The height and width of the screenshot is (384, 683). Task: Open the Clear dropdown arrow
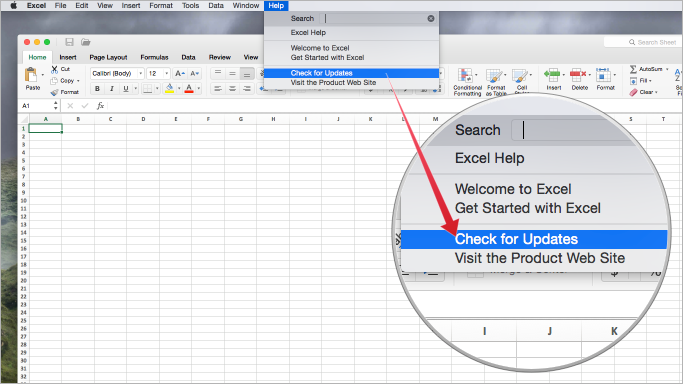pyautogui.click(x=656, y=92)
